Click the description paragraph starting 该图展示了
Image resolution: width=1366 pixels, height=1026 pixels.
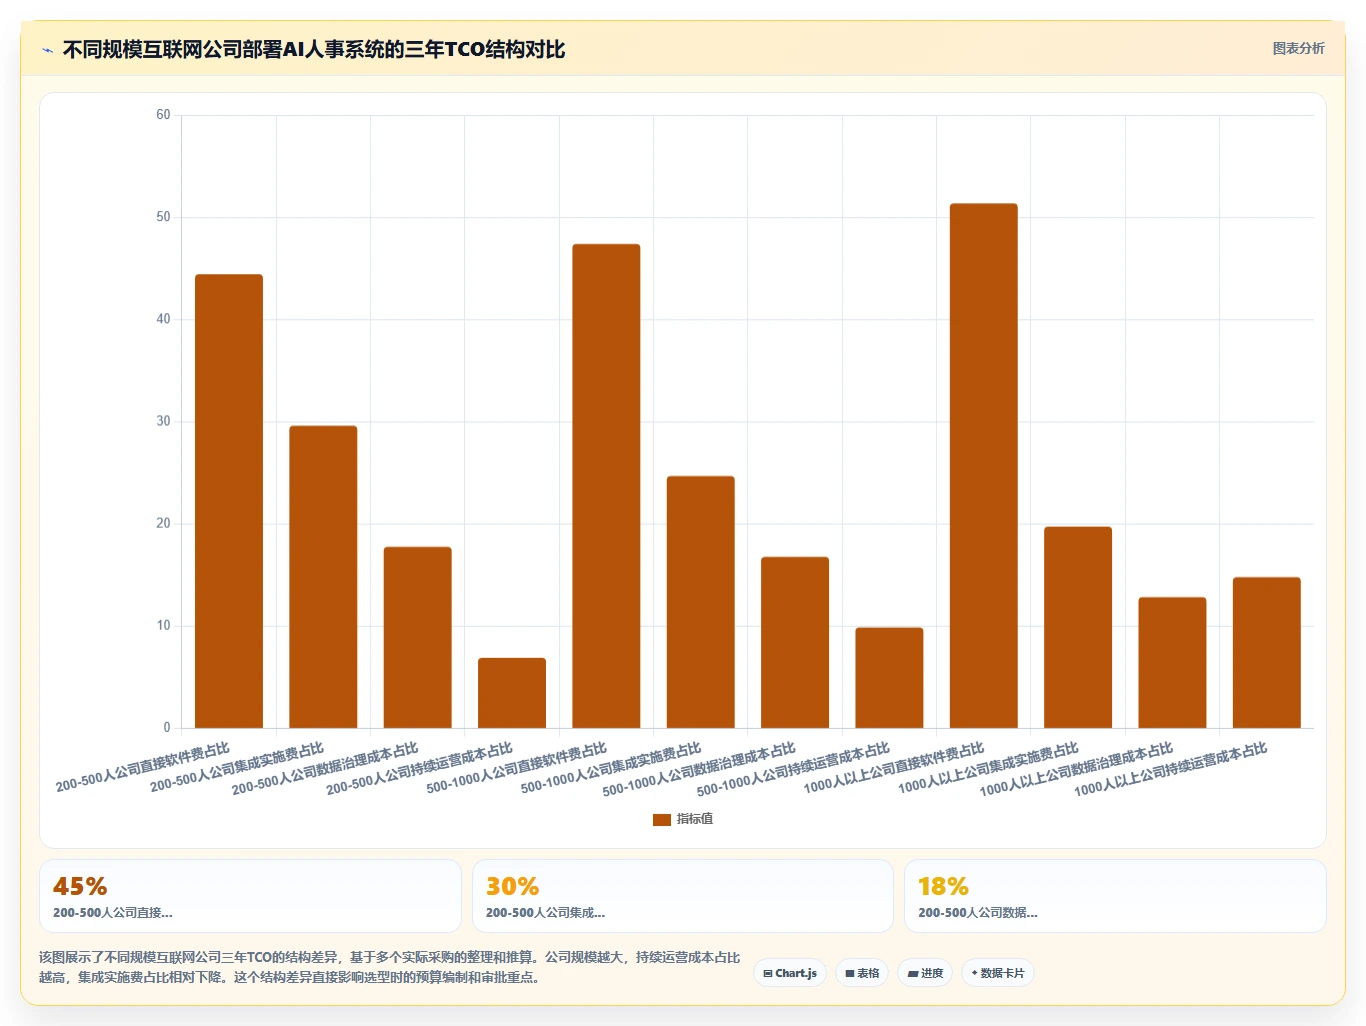(x=390, y=967)
